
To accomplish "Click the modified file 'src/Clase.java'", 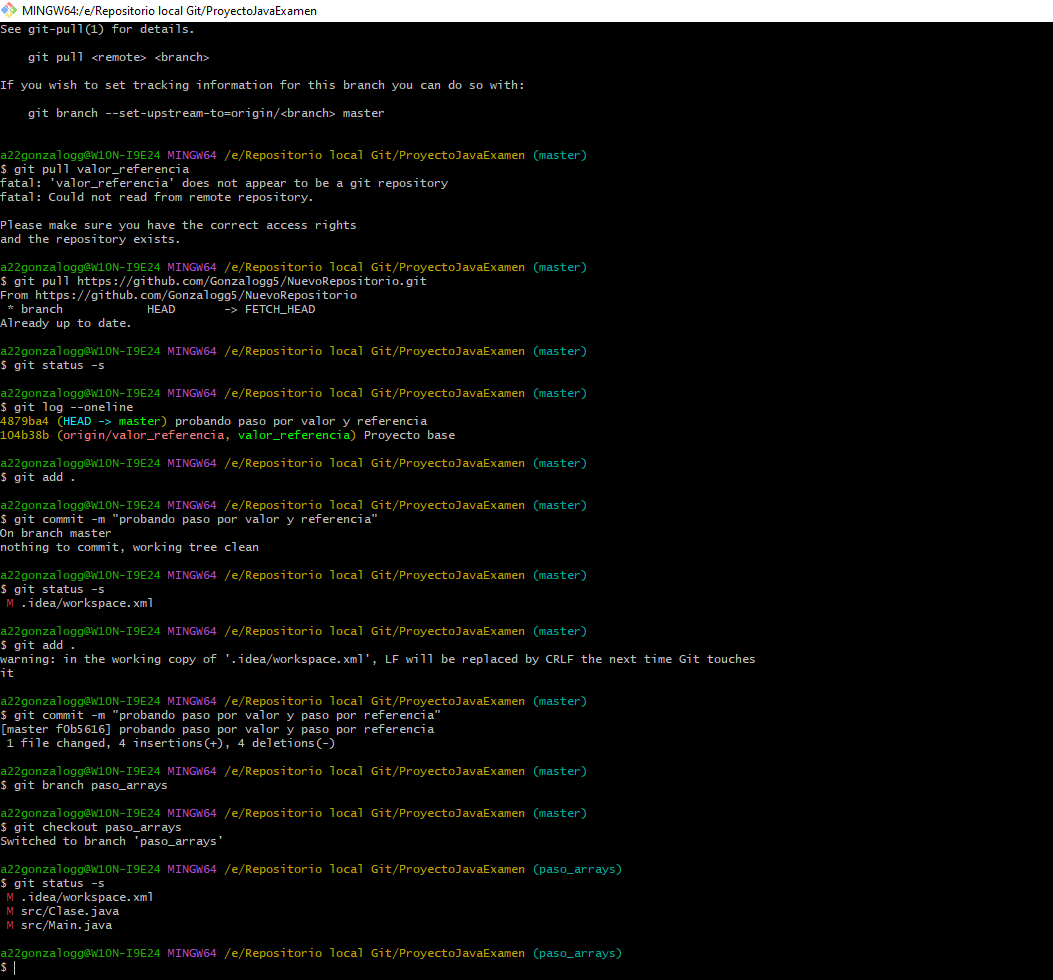I will click(70, 911).
